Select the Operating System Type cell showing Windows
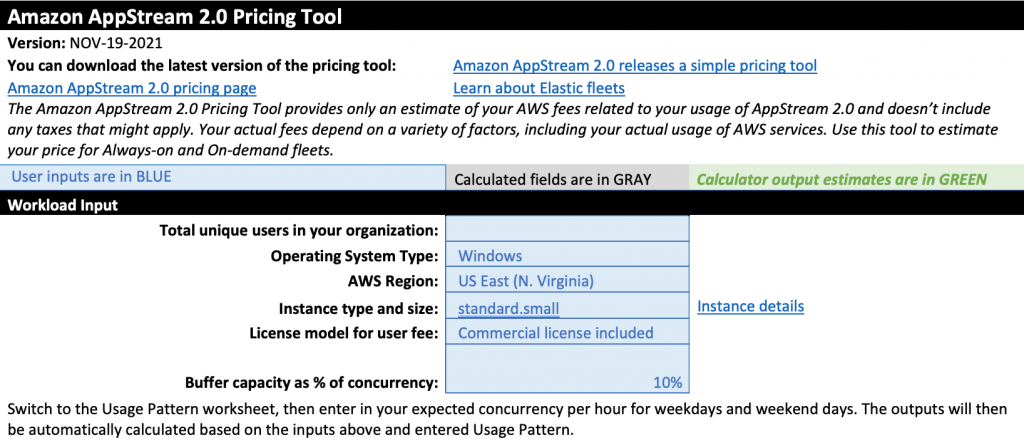 567,254
